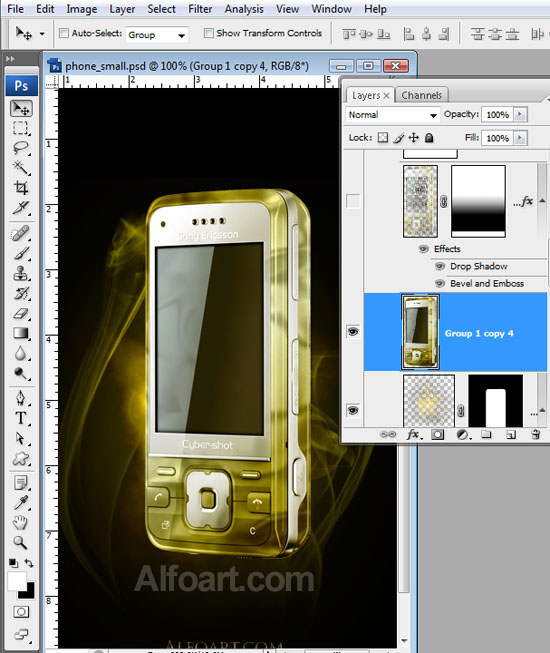
Task: Choose the Notes tool
Action: (20, 483)
